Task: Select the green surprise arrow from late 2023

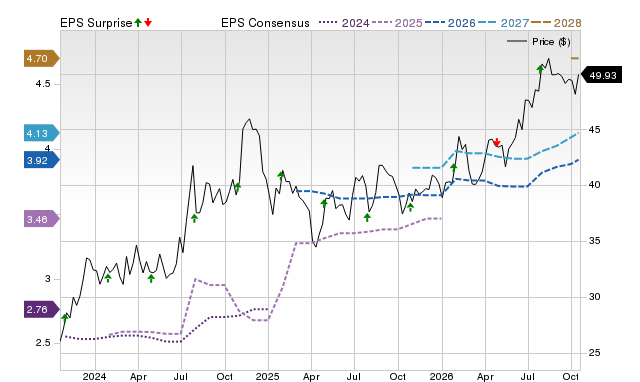Action: coord(64,318)
